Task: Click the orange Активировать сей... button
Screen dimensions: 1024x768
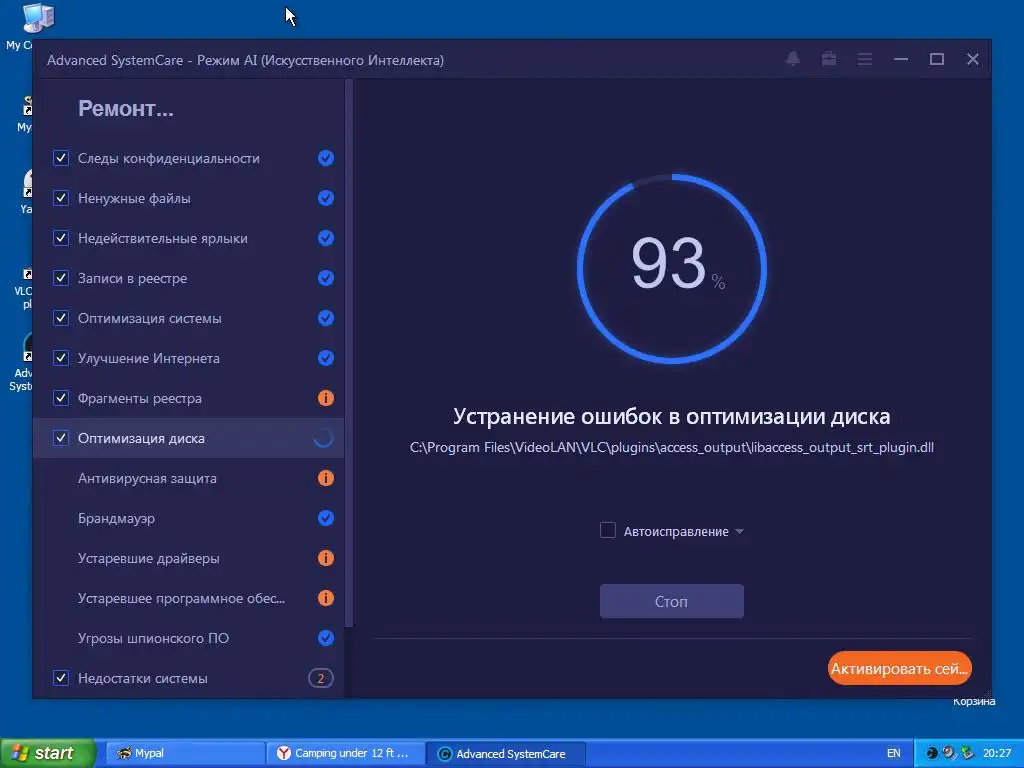Action: [x=900, y=669]
